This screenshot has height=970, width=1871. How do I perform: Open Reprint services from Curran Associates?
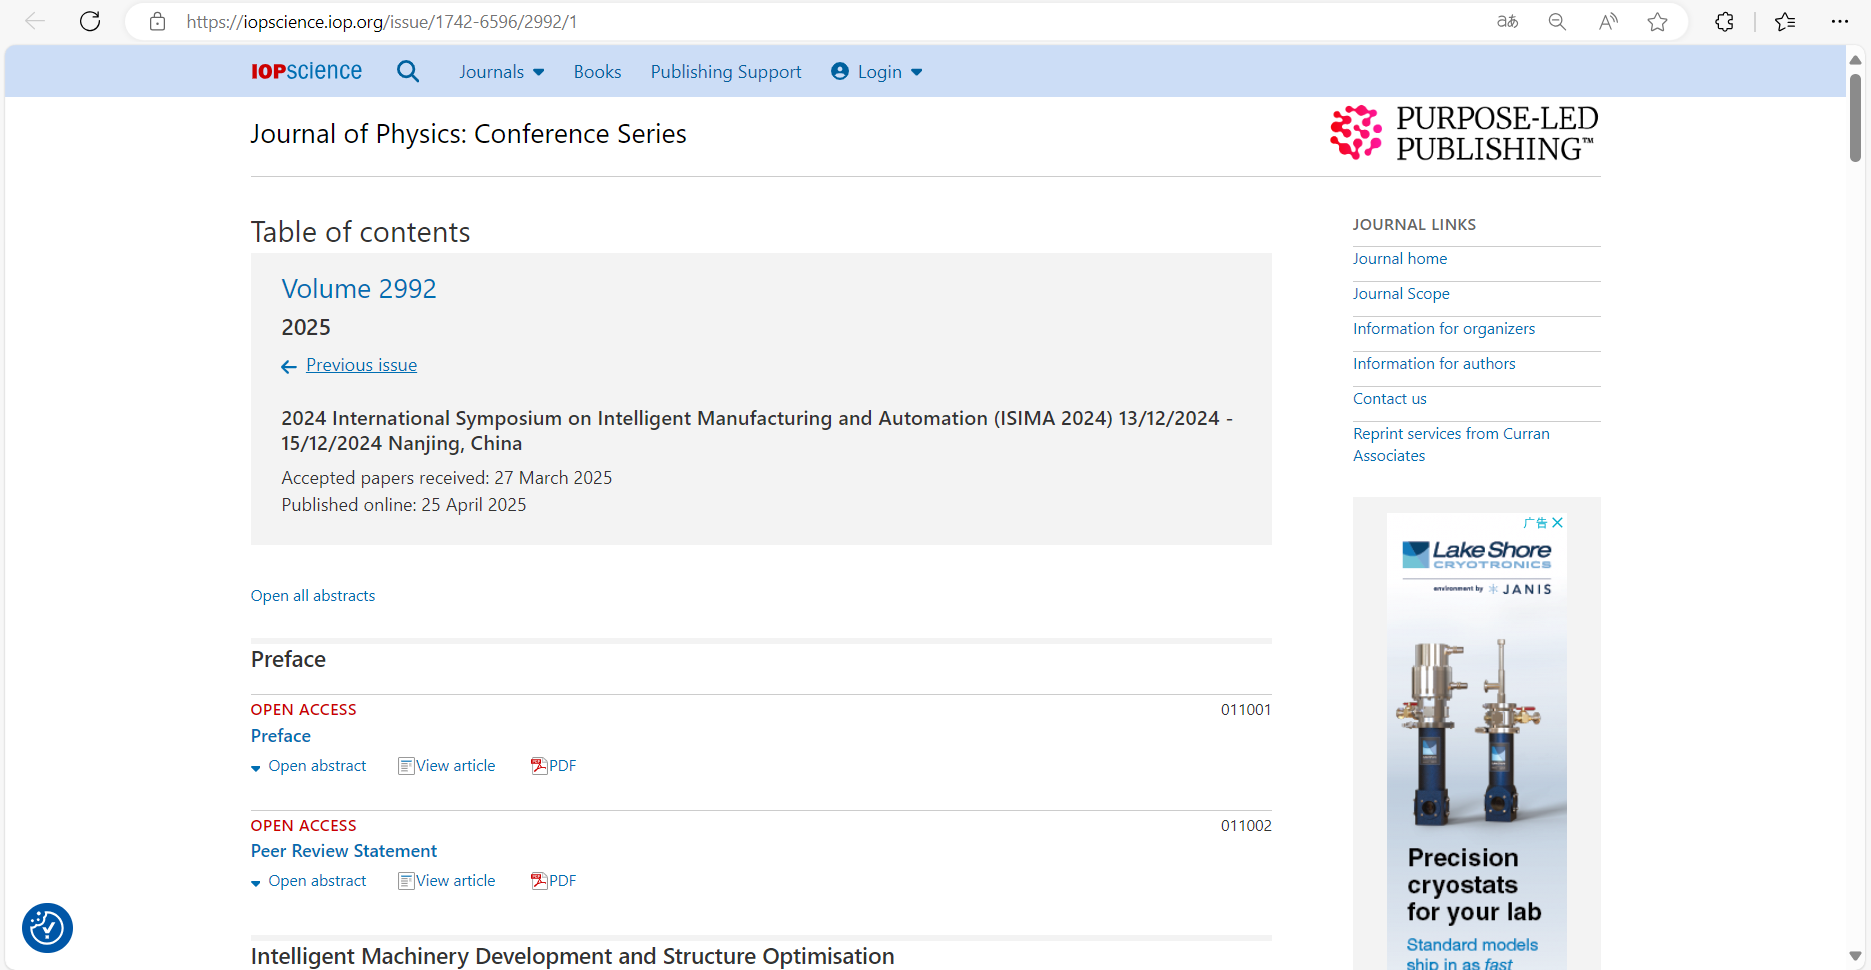pyautogui.click(x=1451, y=445)
